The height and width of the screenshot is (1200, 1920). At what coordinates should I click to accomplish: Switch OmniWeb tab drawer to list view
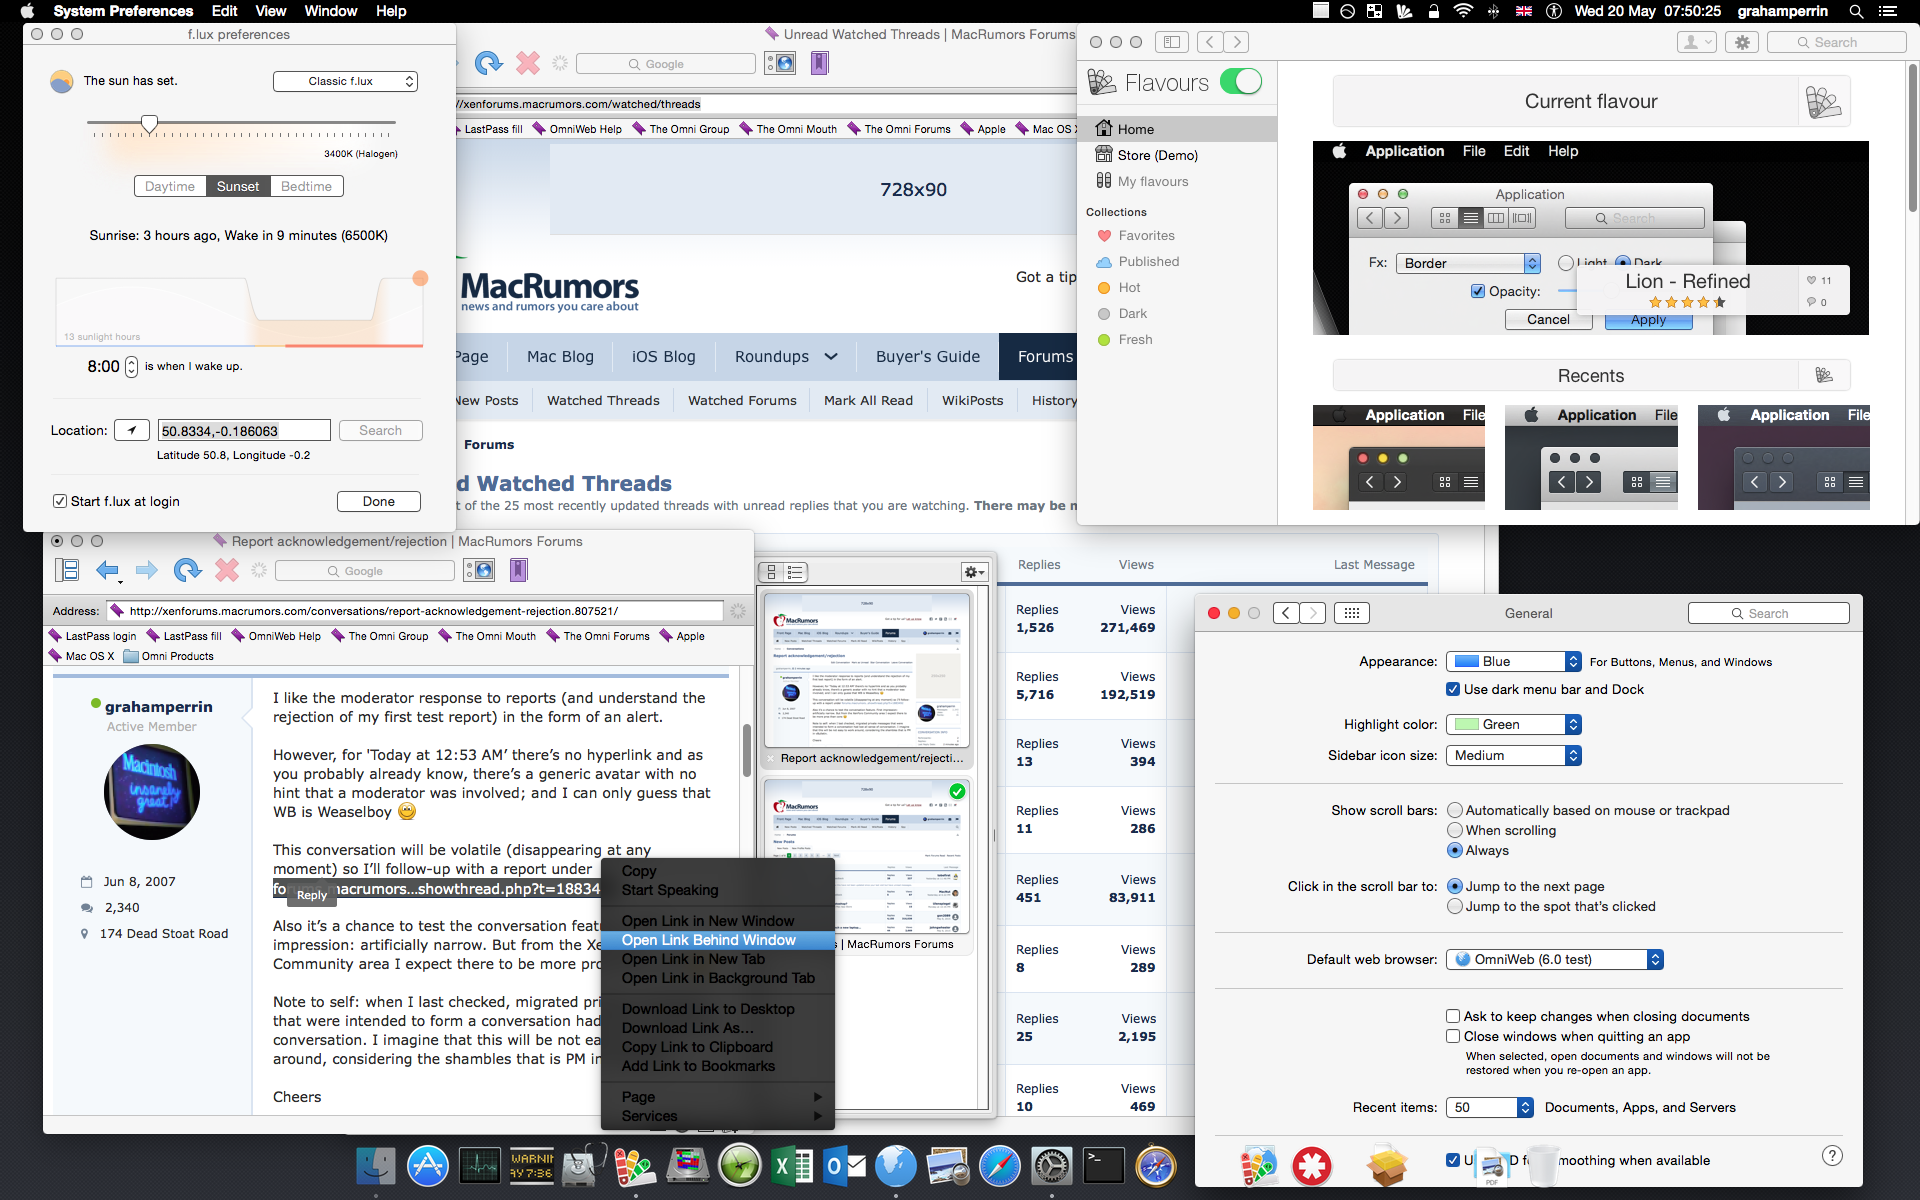(796, 572)
